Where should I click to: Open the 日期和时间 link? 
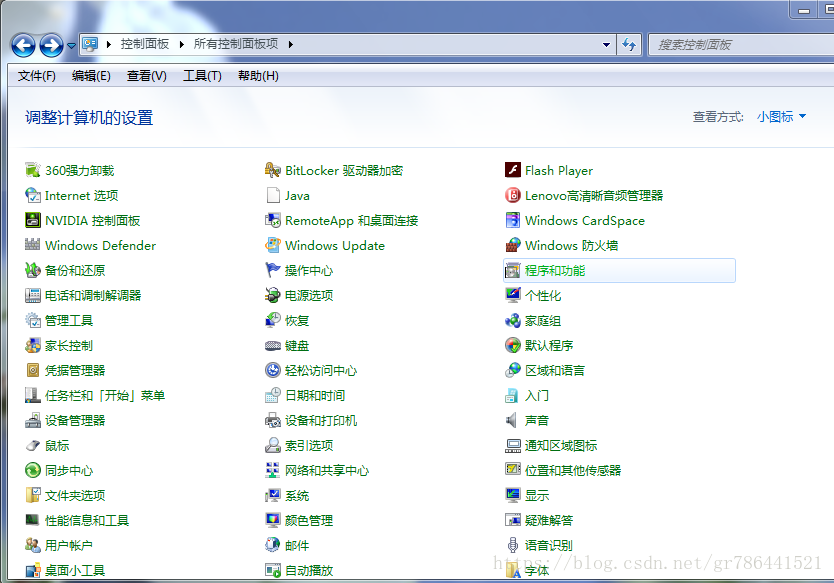(x=315, y=395)
